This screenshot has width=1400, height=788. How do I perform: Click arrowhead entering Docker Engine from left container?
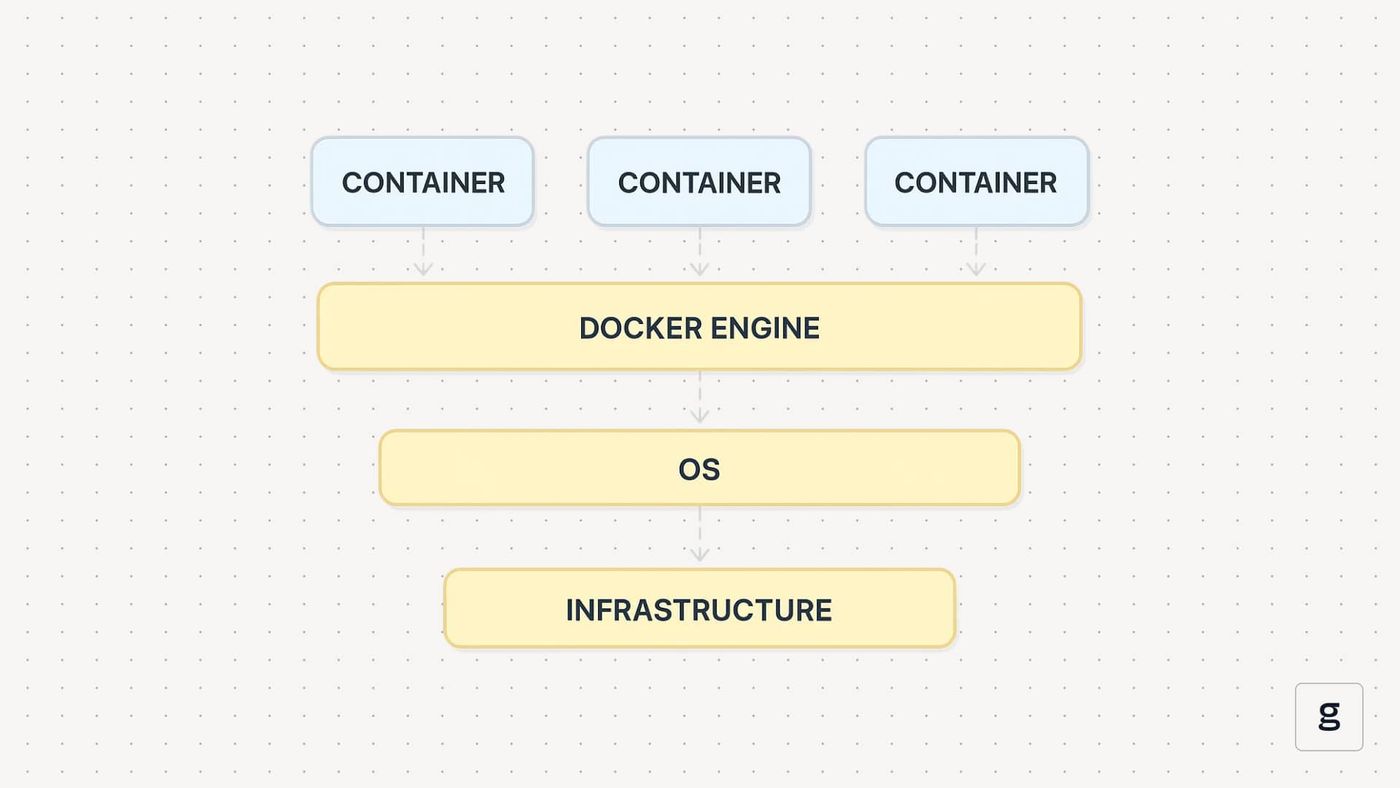tap(423, 268)
